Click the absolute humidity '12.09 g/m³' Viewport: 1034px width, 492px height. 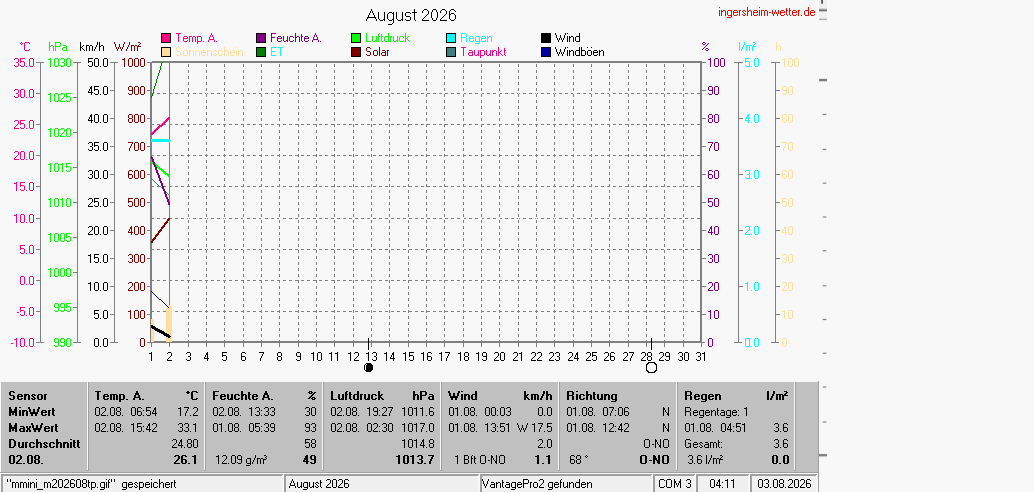241,460
